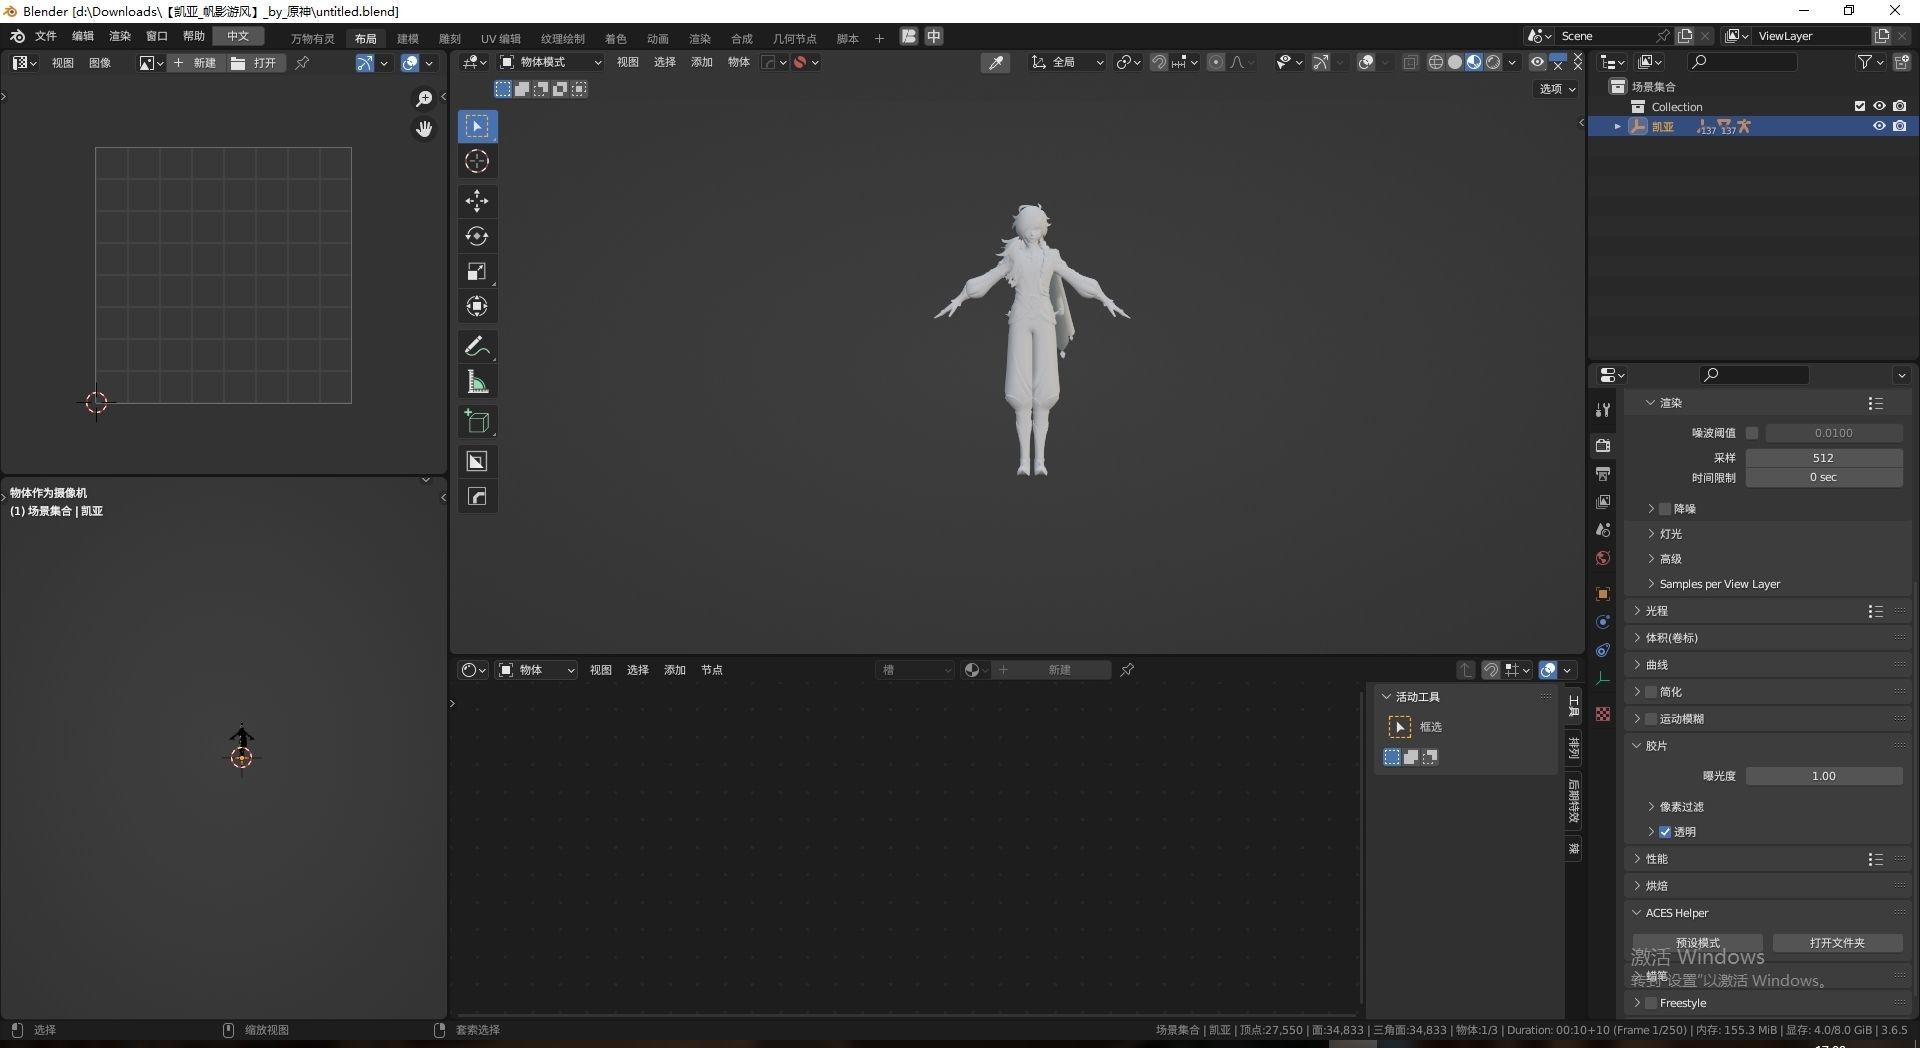Open the Texture properties tab

(x=1603, y=713)
